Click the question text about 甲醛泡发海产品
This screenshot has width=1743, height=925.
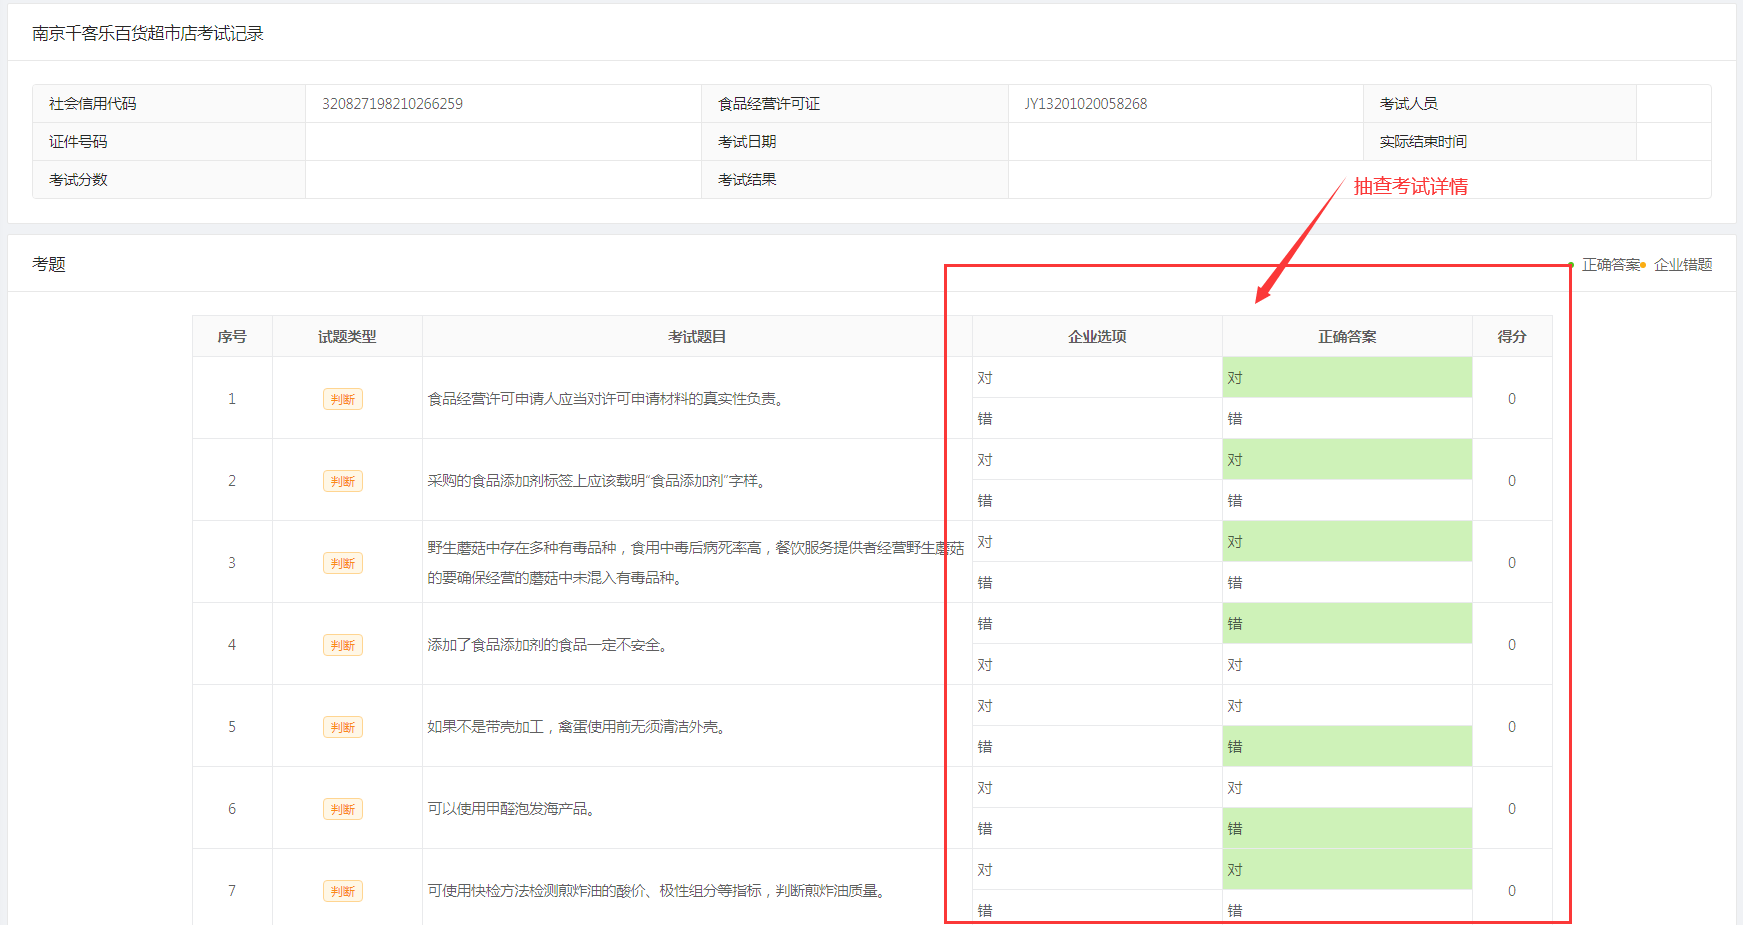click(x=514, y=809)
